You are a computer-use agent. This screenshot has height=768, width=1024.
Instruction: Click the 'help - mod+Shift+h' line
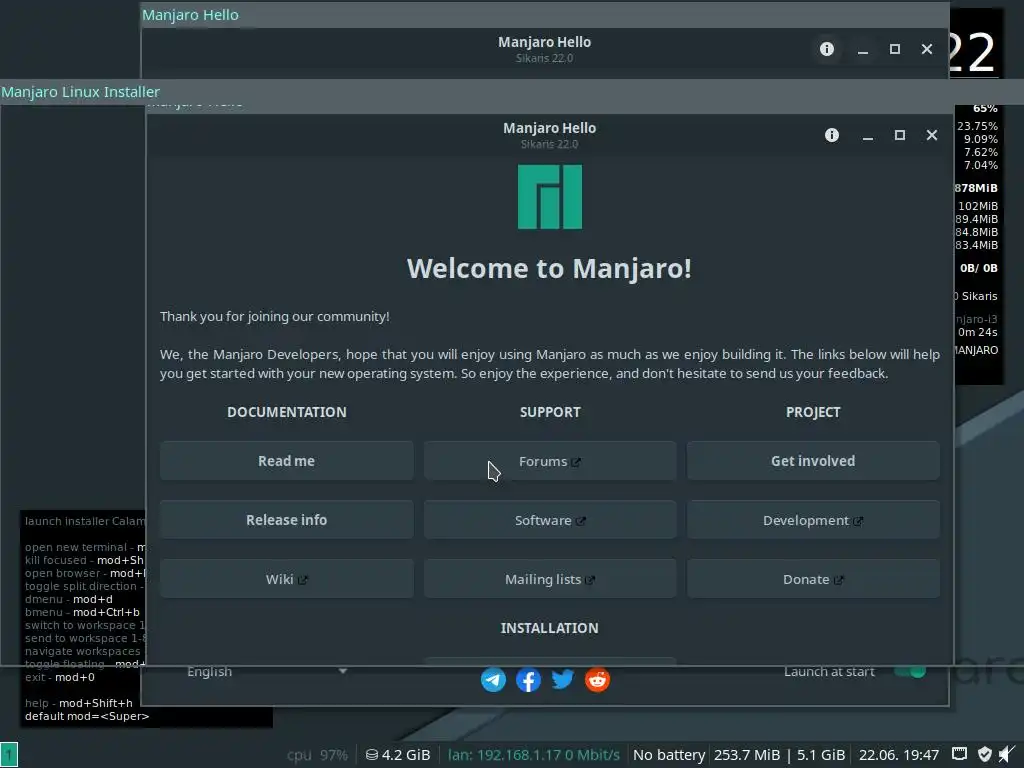click(78, 703)
